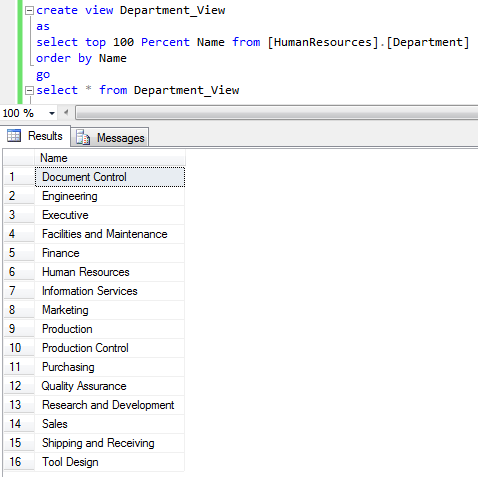Click row header number 15
Image resolution: width=478 pixels, height=477 pixels.
click(x=19, y=443)
